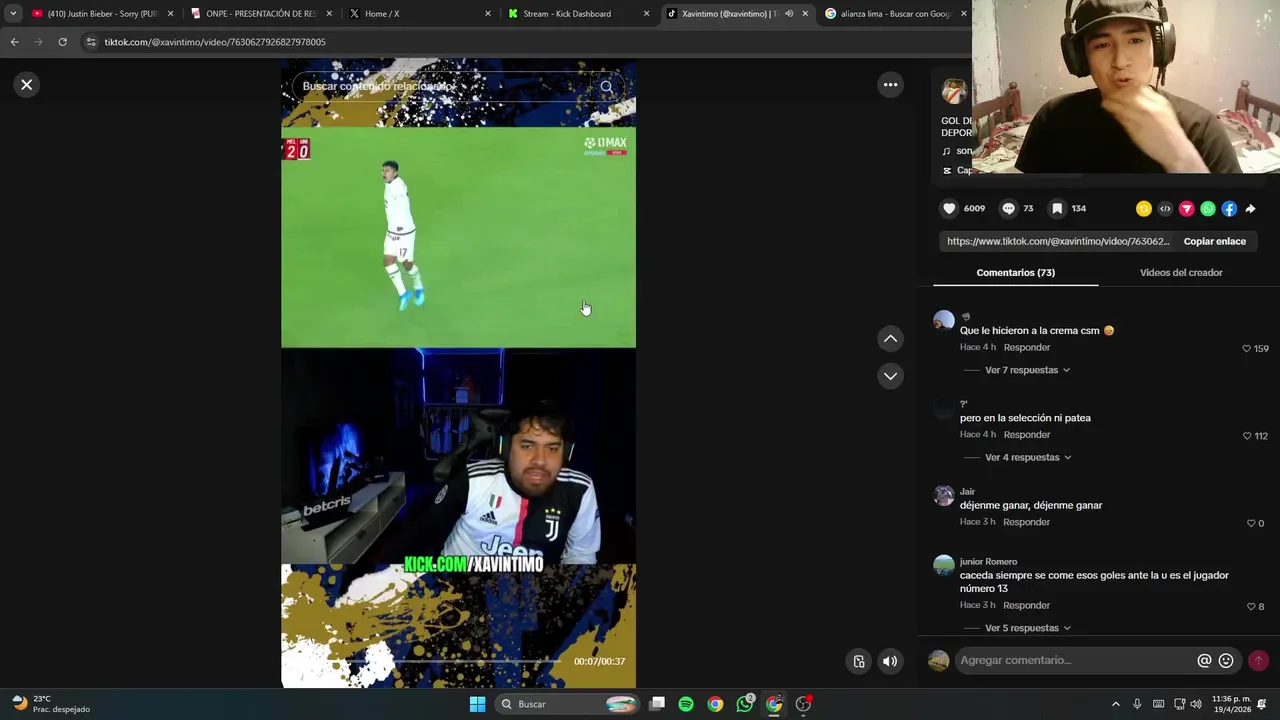
Task: Switch to Home / X tab
Action: [x=419, y=14]
